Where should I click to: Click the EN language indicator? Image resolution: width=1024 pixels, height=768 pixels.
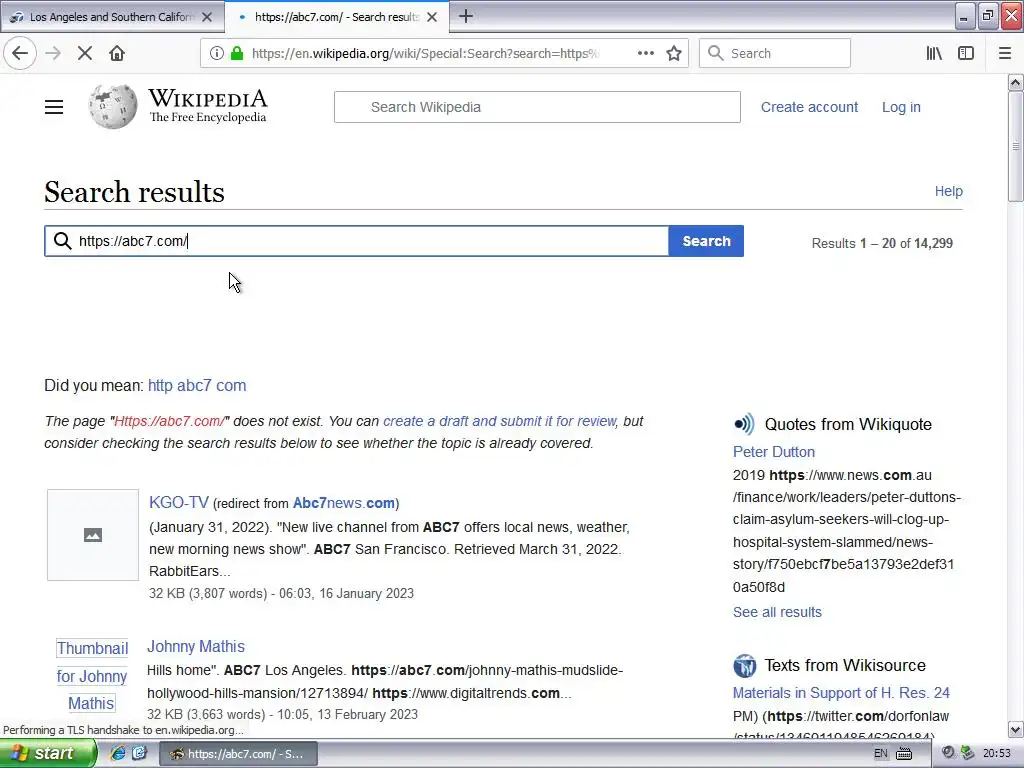(880, 754)
